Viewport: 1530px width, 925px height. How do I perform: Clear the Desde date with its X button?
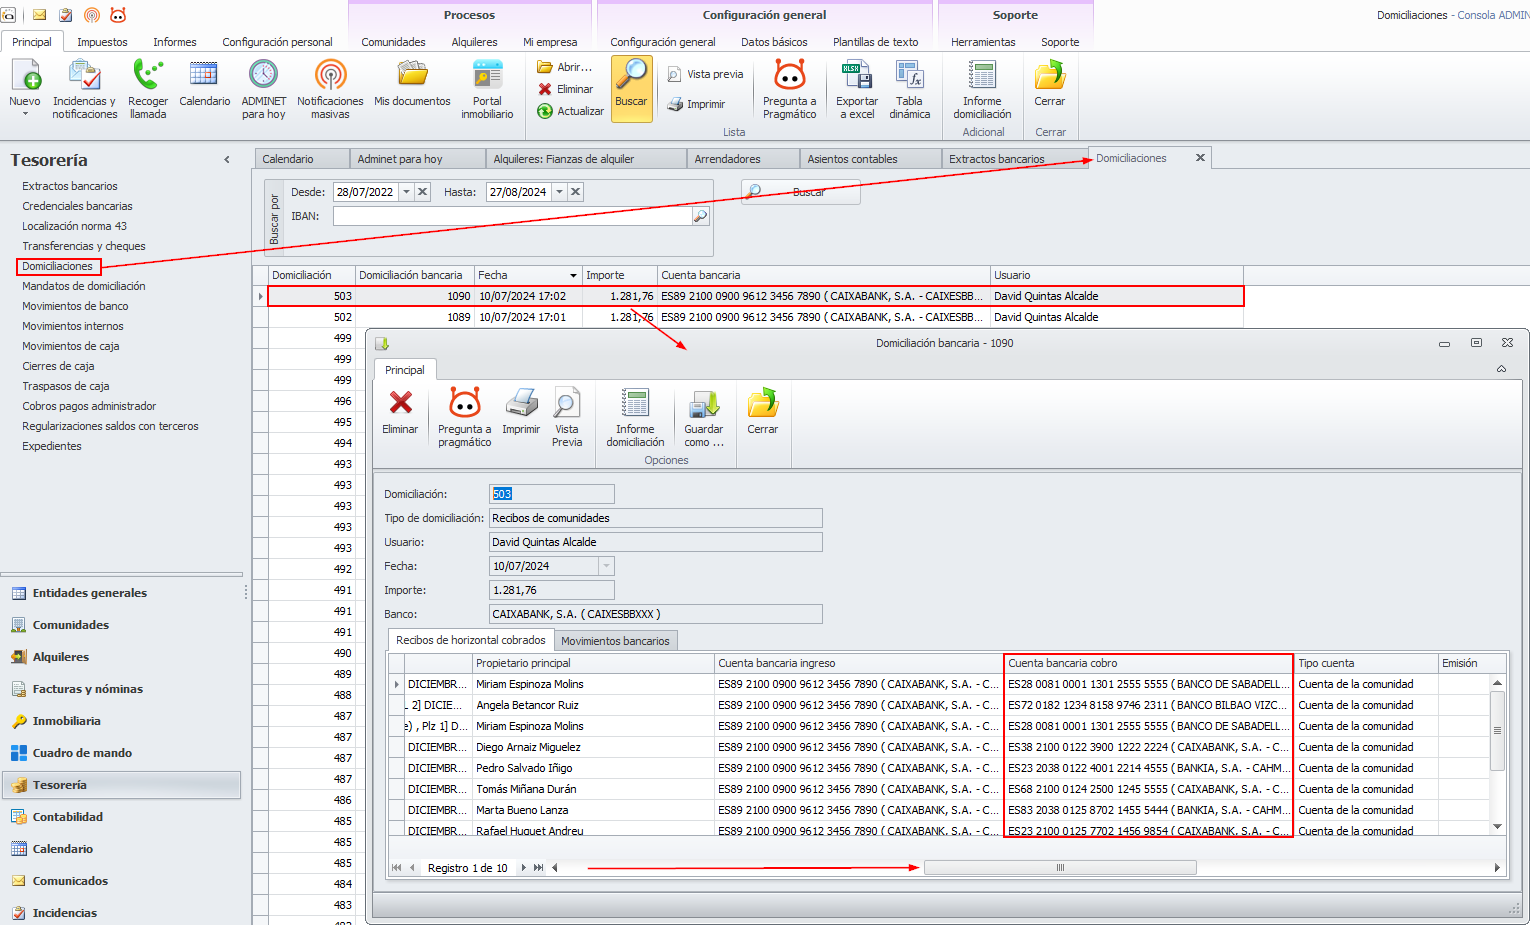pyautogui.click(x=423, y=192)
